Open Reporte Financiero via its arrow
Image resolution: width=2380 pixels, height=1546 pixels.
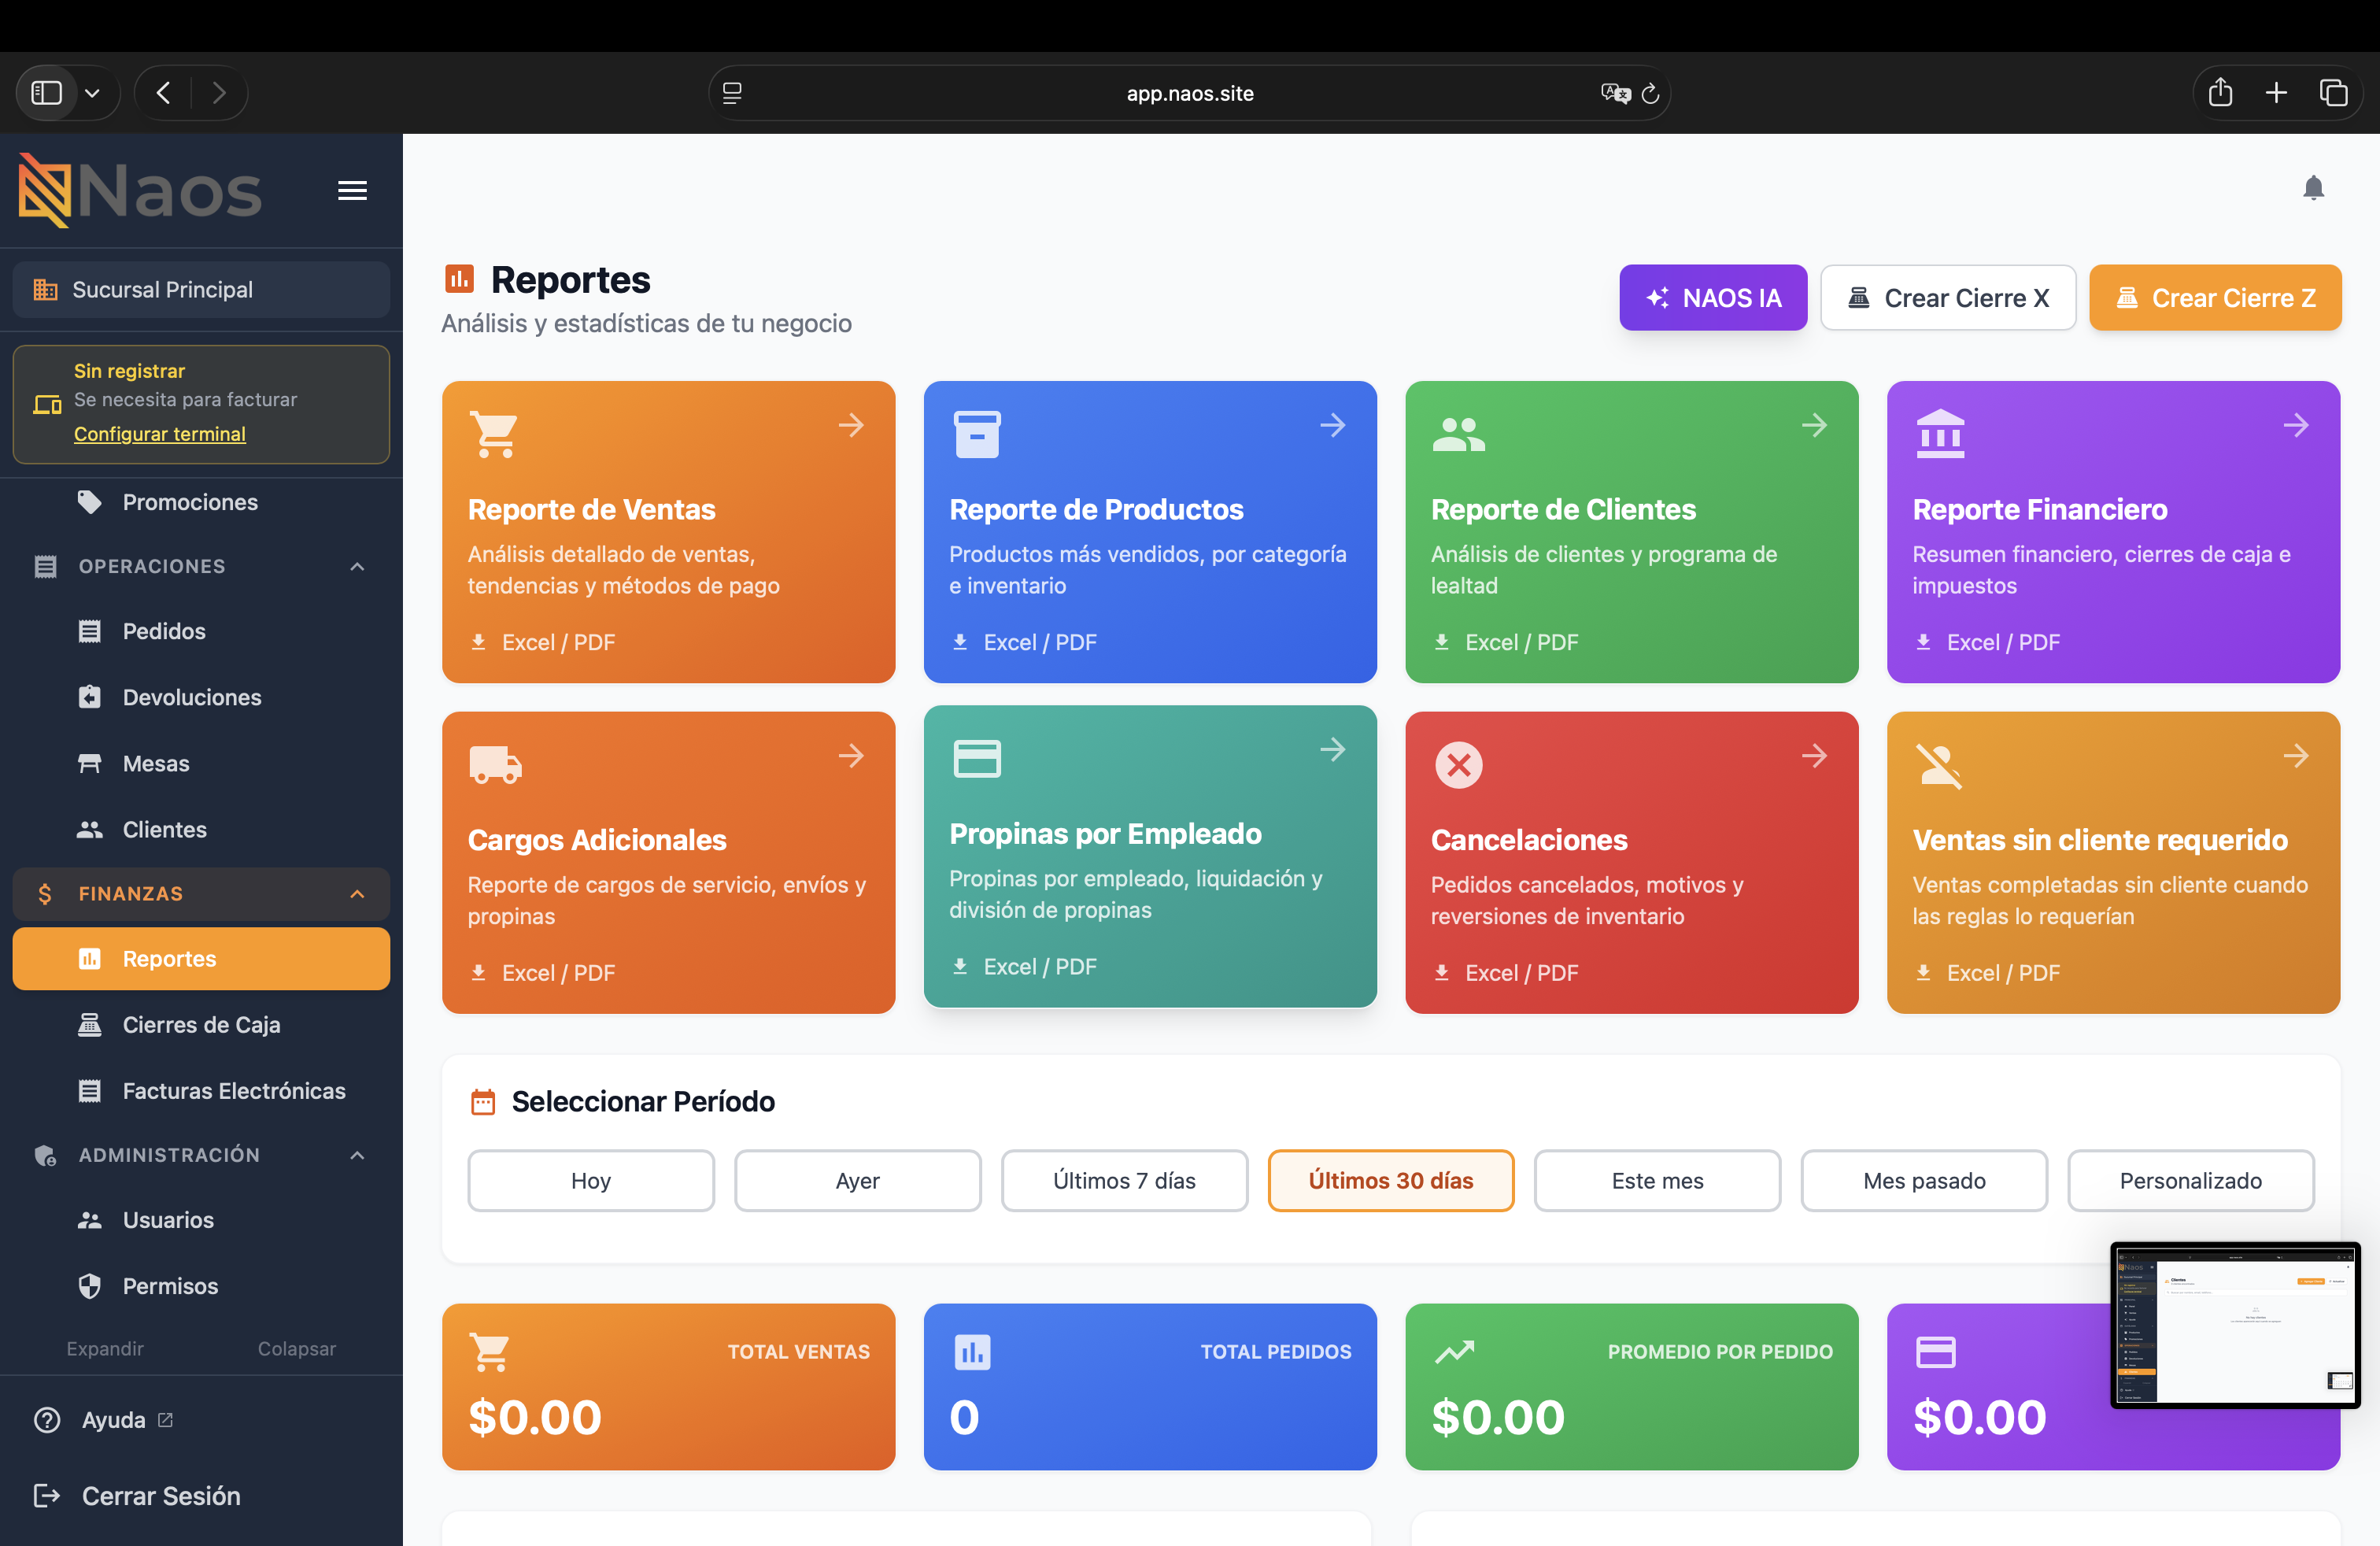[2296, 425]
